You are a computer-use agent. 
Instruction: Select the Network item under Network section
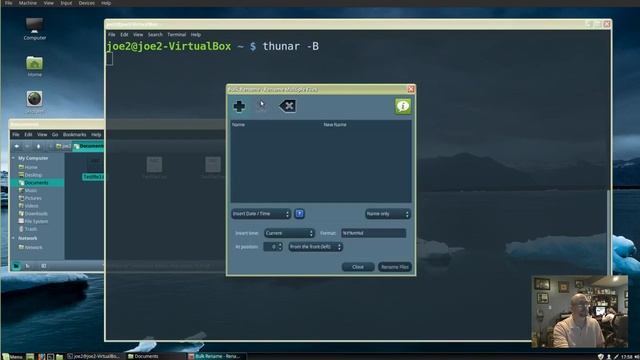[x=33, y=247]
